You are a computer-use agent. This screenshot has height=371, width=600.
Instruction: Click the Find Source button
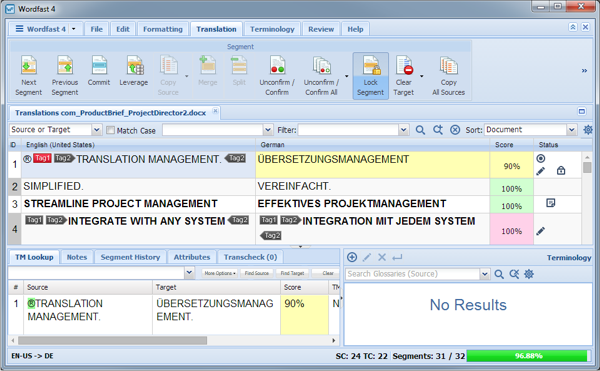[256, 273]
